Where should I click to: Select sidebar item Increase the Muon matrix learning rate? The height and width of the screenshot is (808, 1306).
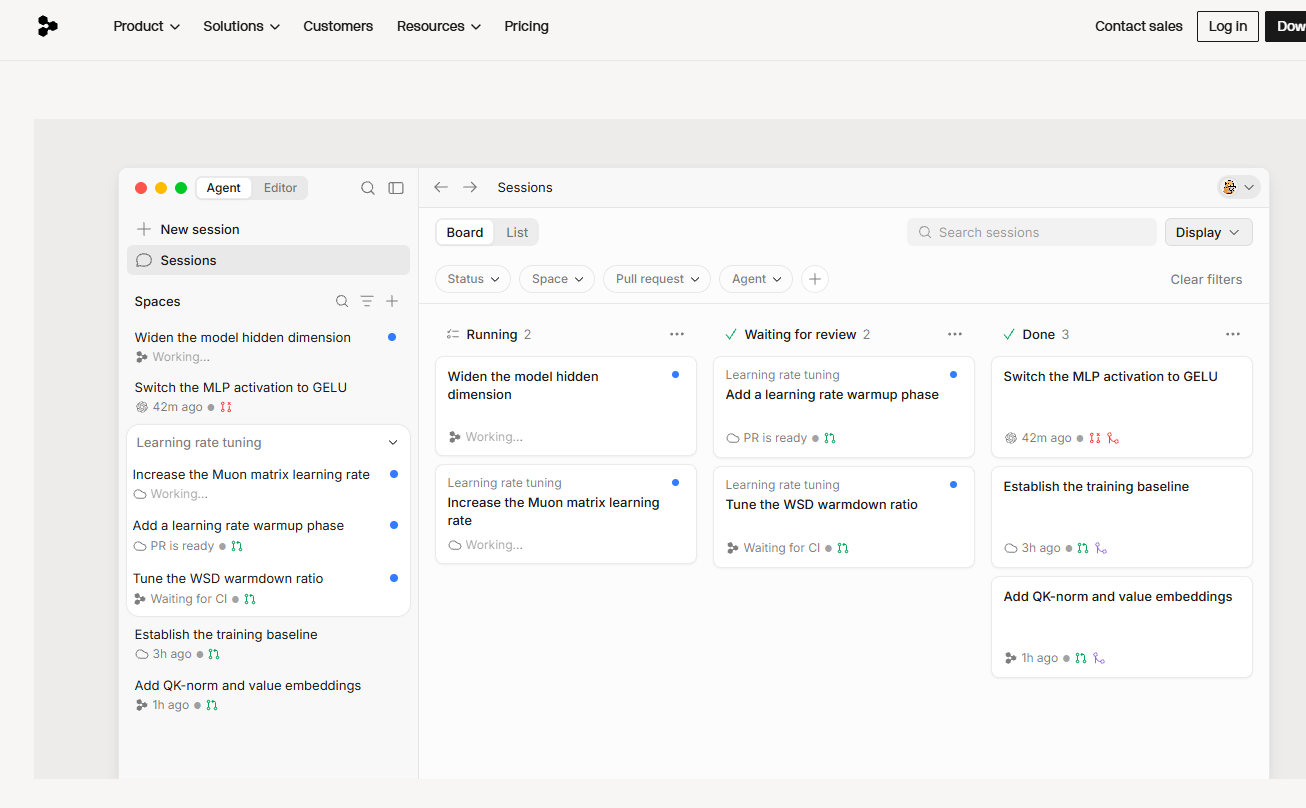point(268,484)
